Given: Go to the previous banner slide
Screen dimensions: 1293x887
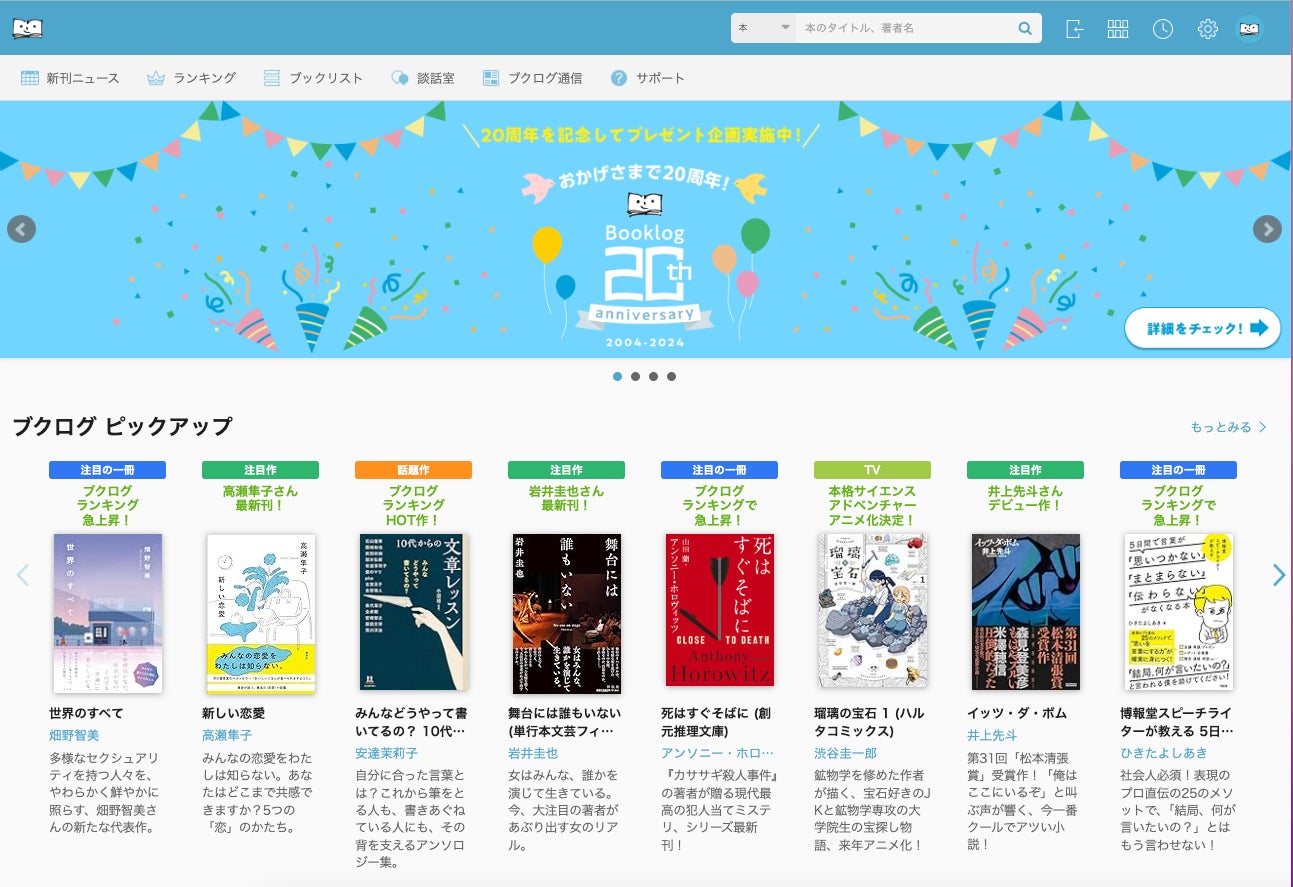Looking at the screenshot, I should [21, 229].
